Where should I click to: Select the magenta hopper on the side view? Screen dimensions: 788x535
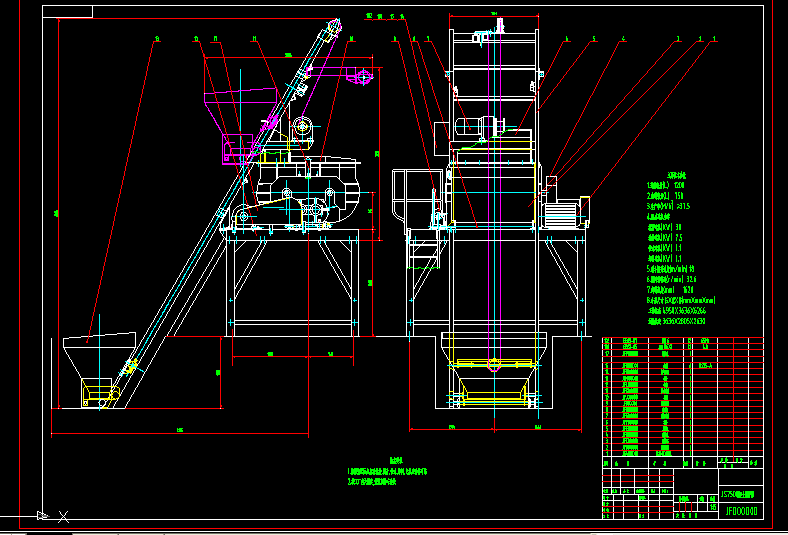tap(238, 102)
